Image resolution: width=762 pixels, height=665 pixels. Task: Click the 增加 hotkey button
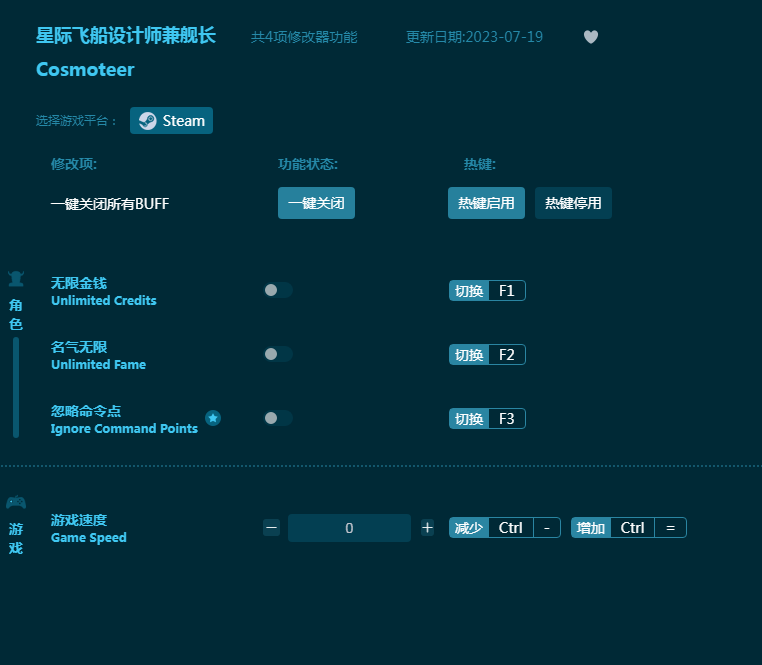591,527
